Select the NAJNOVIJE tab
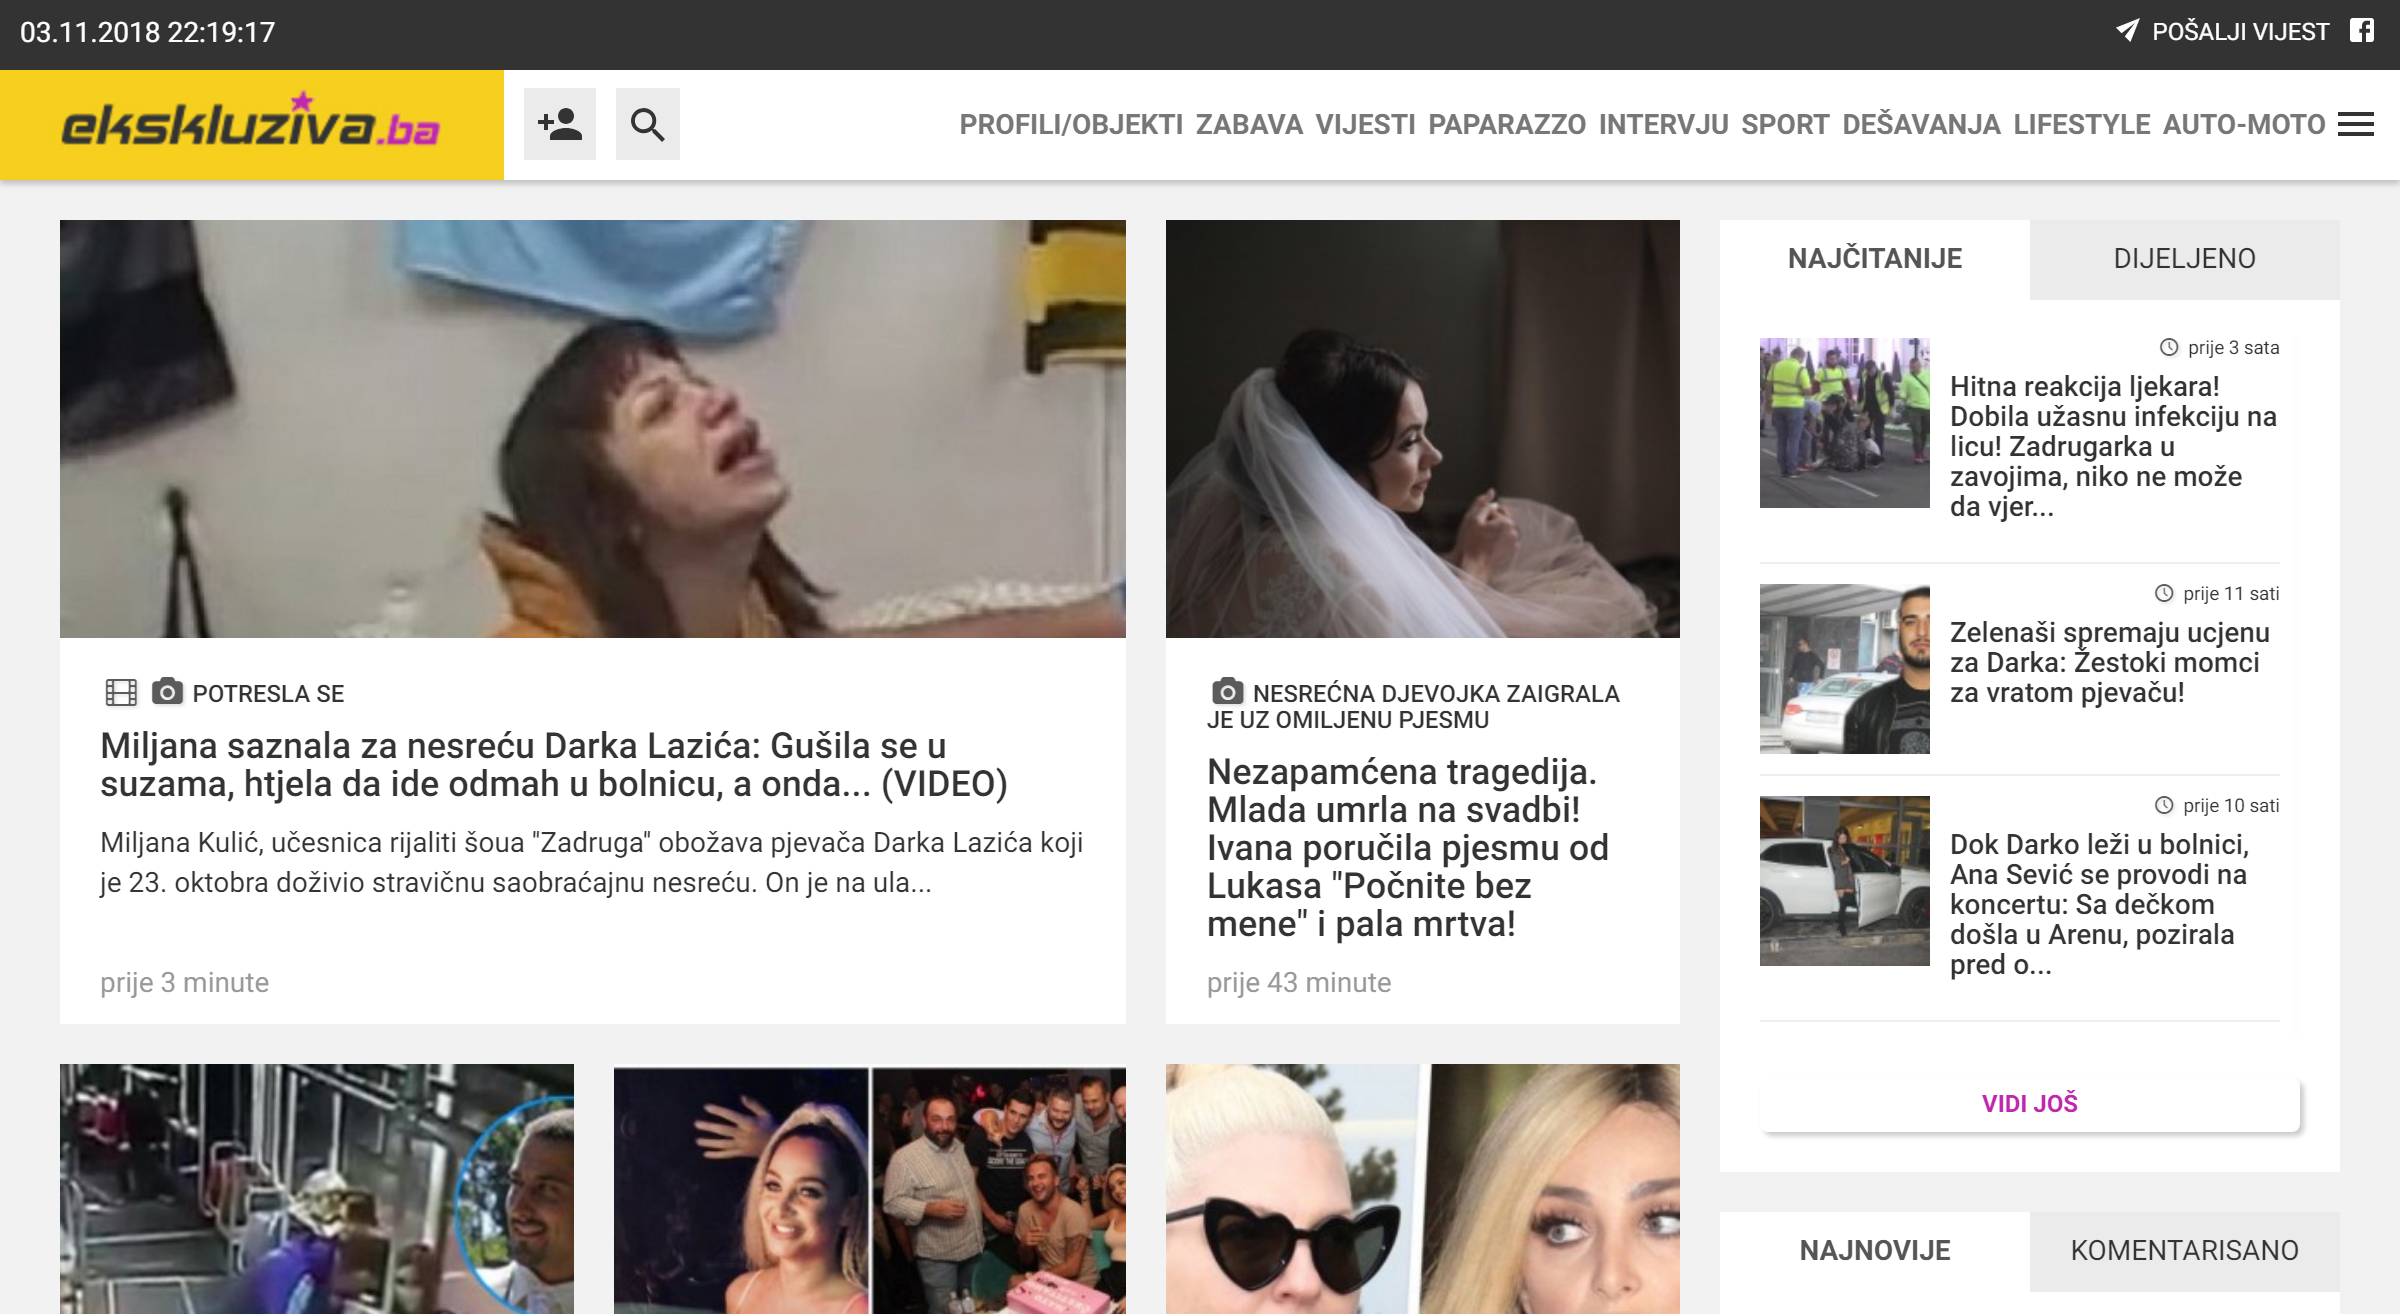This screenshot has height=1314, width=2400. point(1875,1251)
